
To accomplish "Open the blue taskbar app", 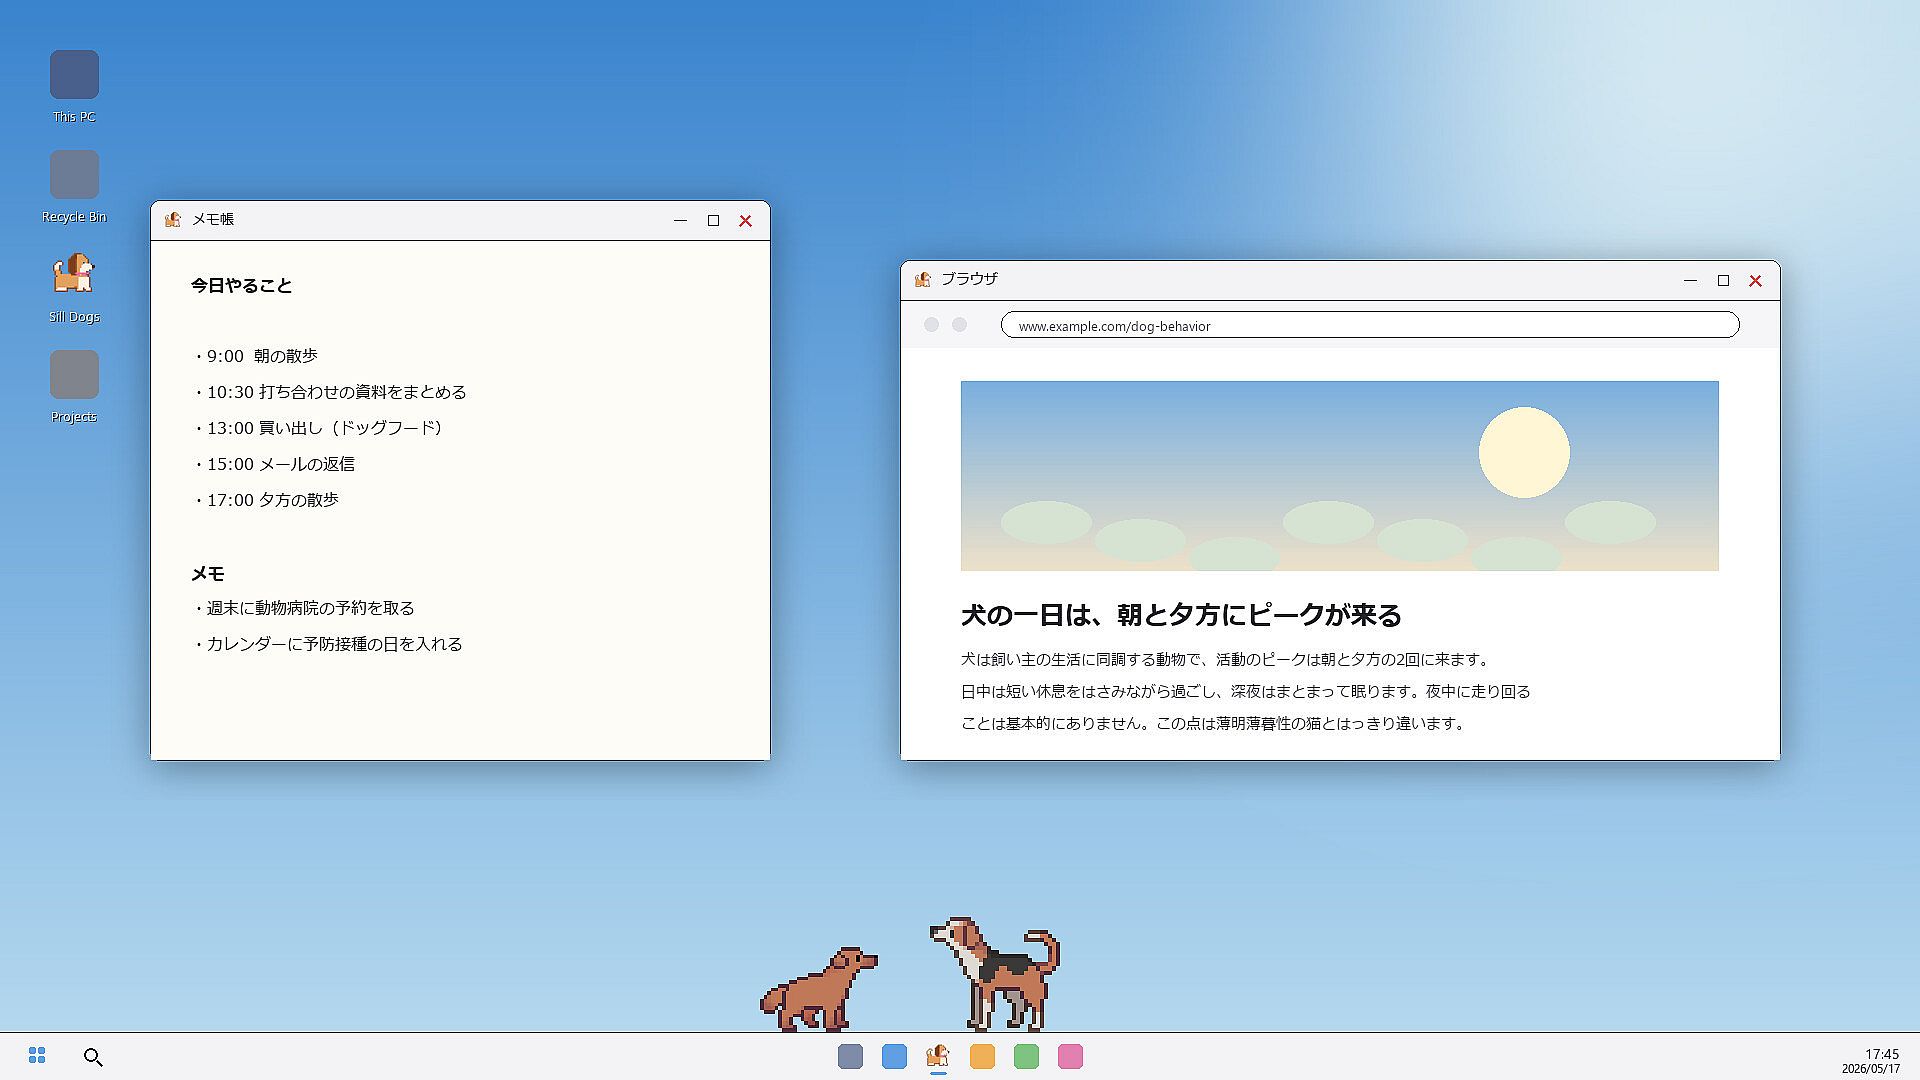I will 894,1056.
